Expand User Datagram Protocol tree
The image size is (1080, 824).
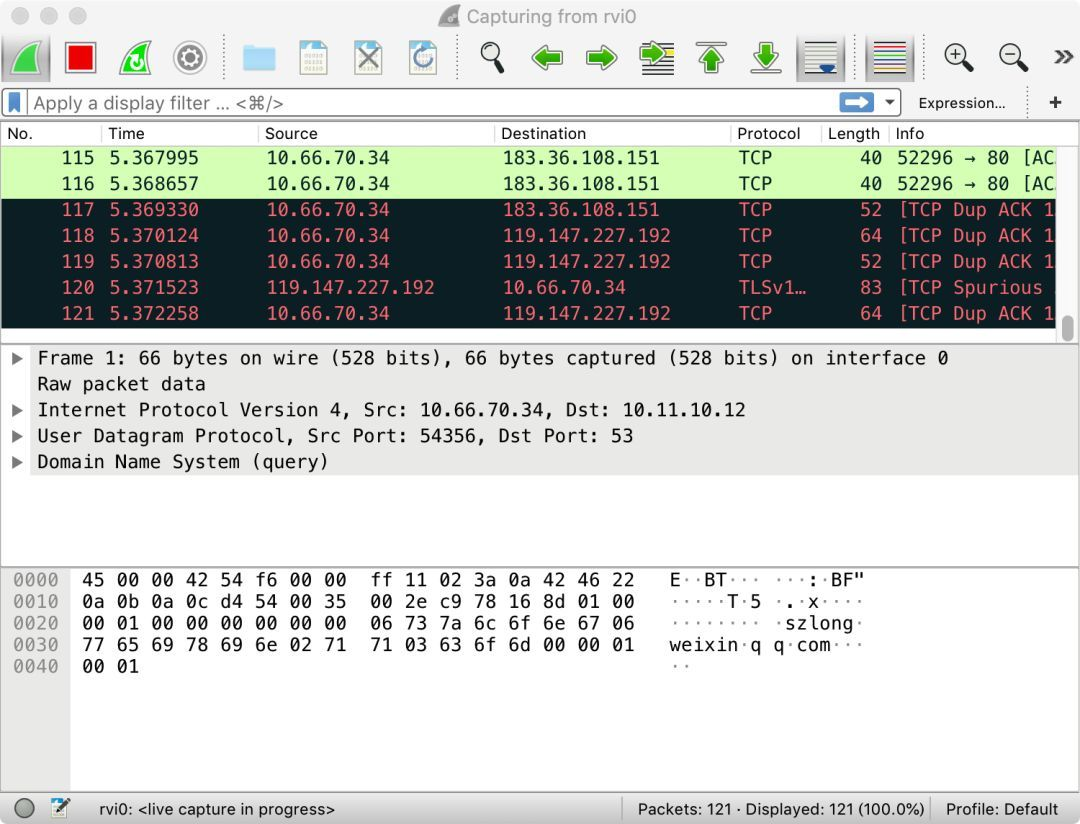17,436
